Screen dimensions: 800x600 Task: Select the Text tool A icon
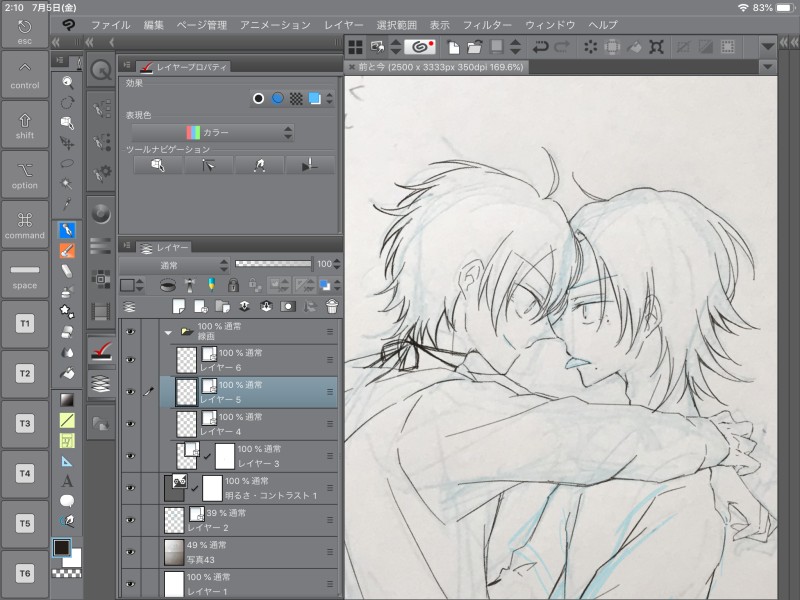click(67, 481)
